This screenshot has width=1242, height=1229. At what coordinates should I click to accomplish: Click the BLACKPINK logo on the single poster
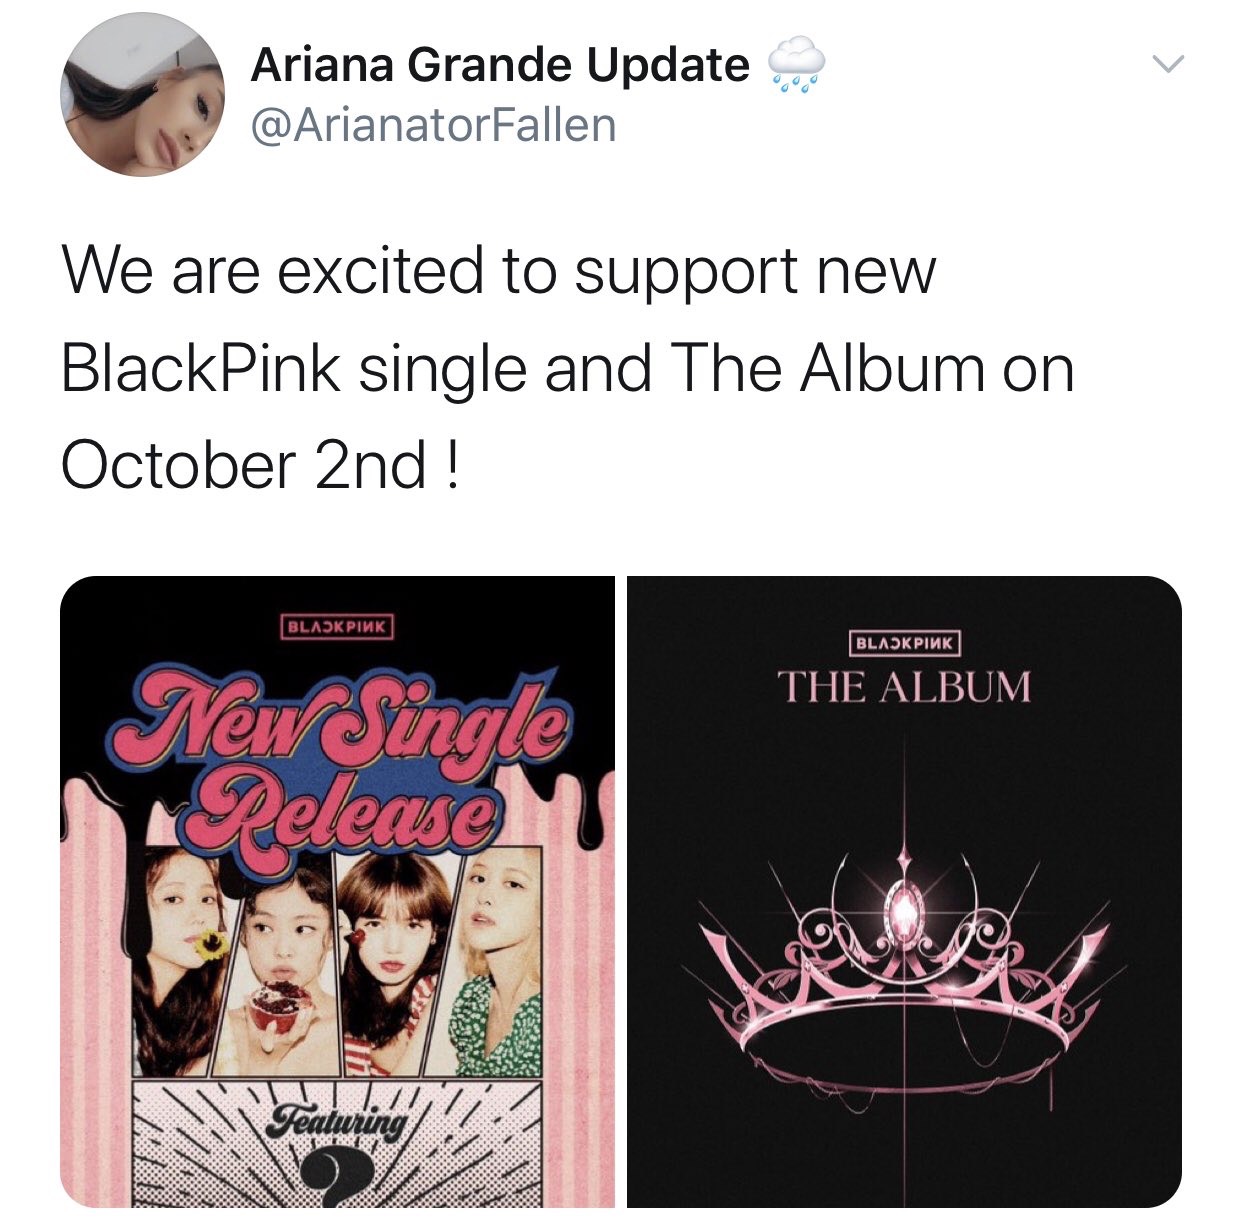337,627
